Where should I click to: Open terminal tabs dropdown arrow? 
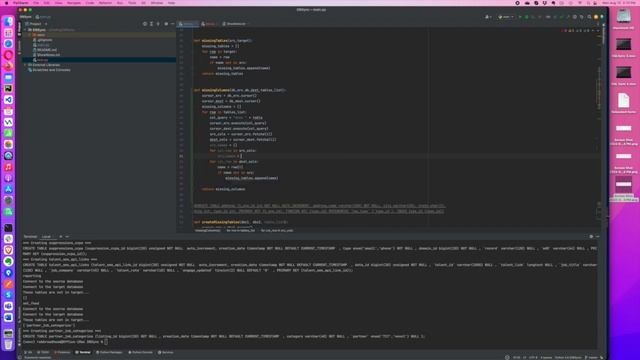click(67, 237)
